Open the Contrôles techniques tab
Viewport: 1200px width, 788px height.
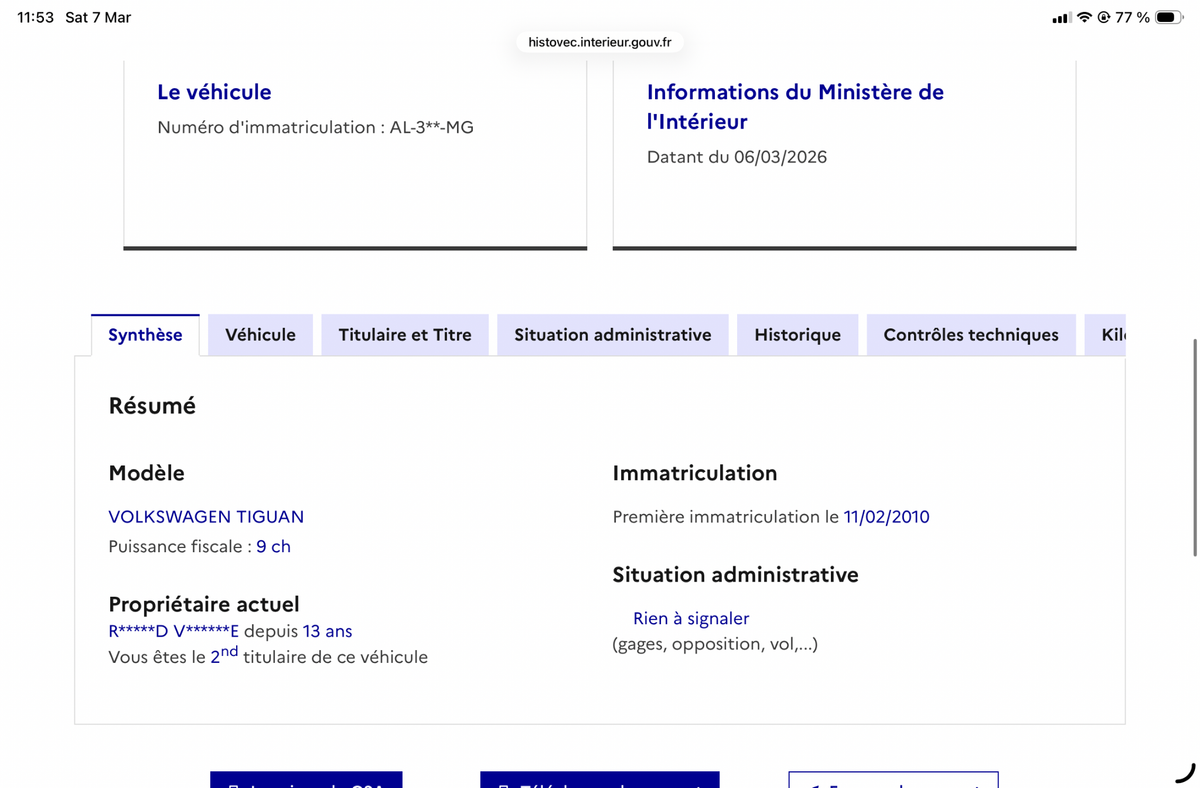[x=971, y=335]
